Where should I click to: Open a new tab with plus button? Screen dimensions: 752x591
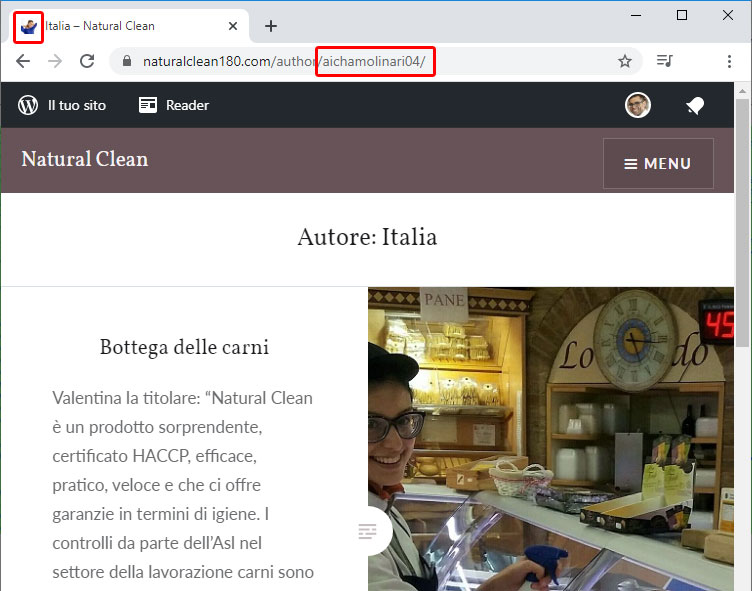click(271, 26)
